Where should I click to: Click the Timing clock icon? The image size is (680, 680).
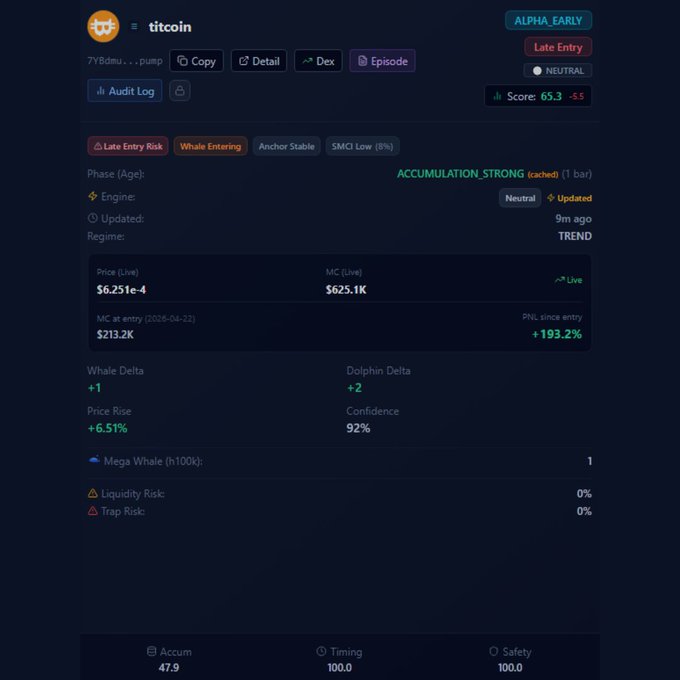321,651
